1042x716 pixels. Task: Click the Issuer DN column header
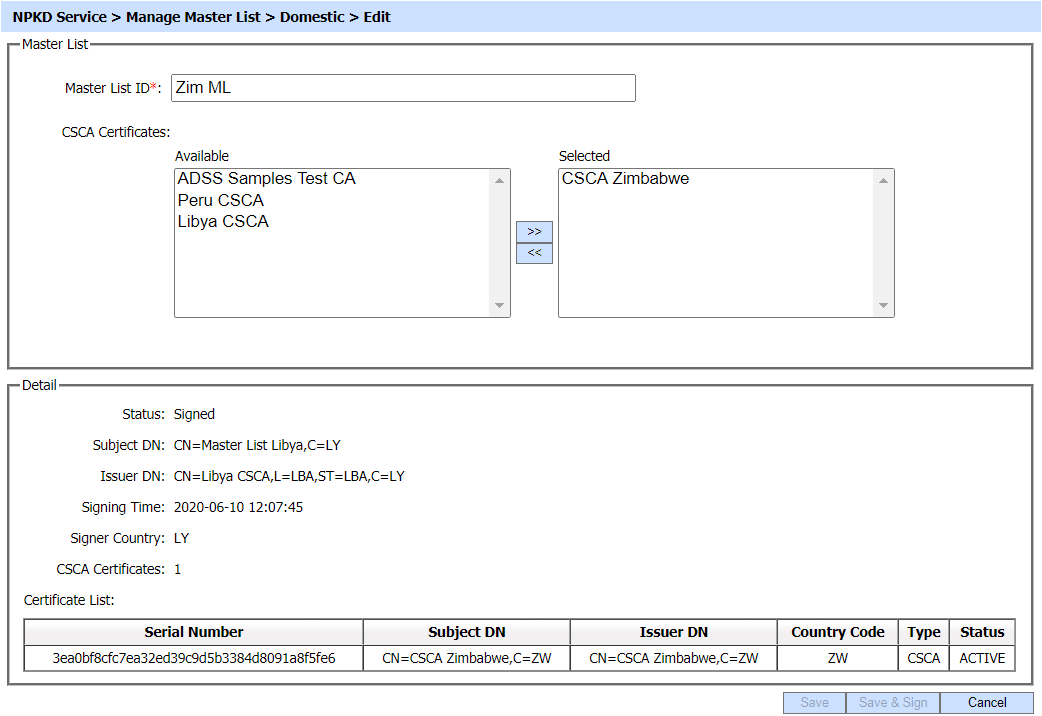click(x=673, y=632)
